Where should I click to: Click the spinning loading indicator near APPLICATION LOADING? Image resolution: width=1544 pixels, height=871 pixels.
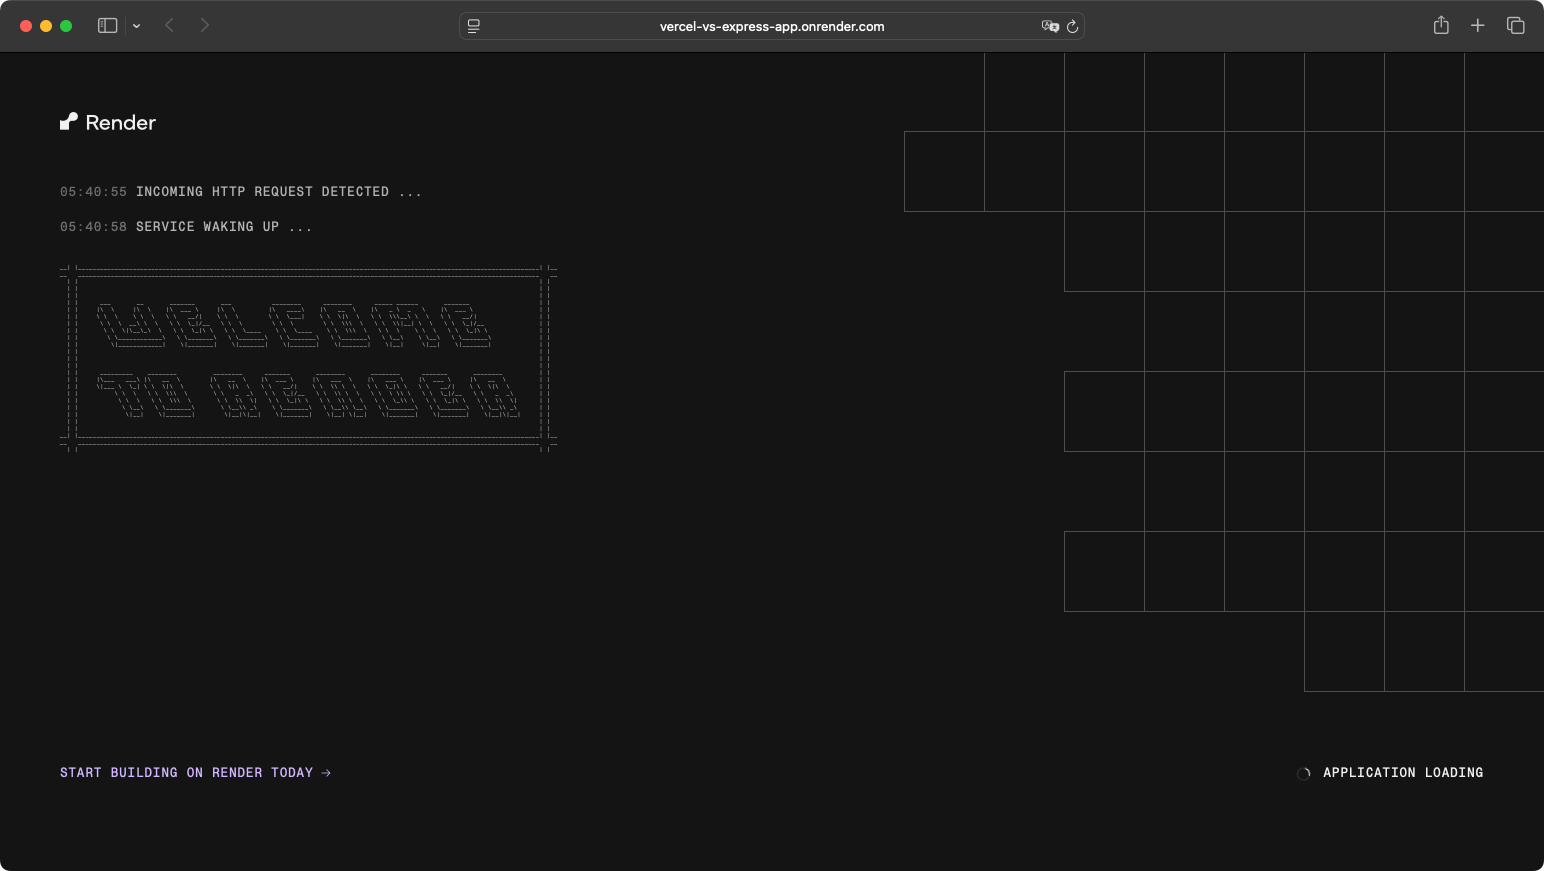tap(1303, 772)
